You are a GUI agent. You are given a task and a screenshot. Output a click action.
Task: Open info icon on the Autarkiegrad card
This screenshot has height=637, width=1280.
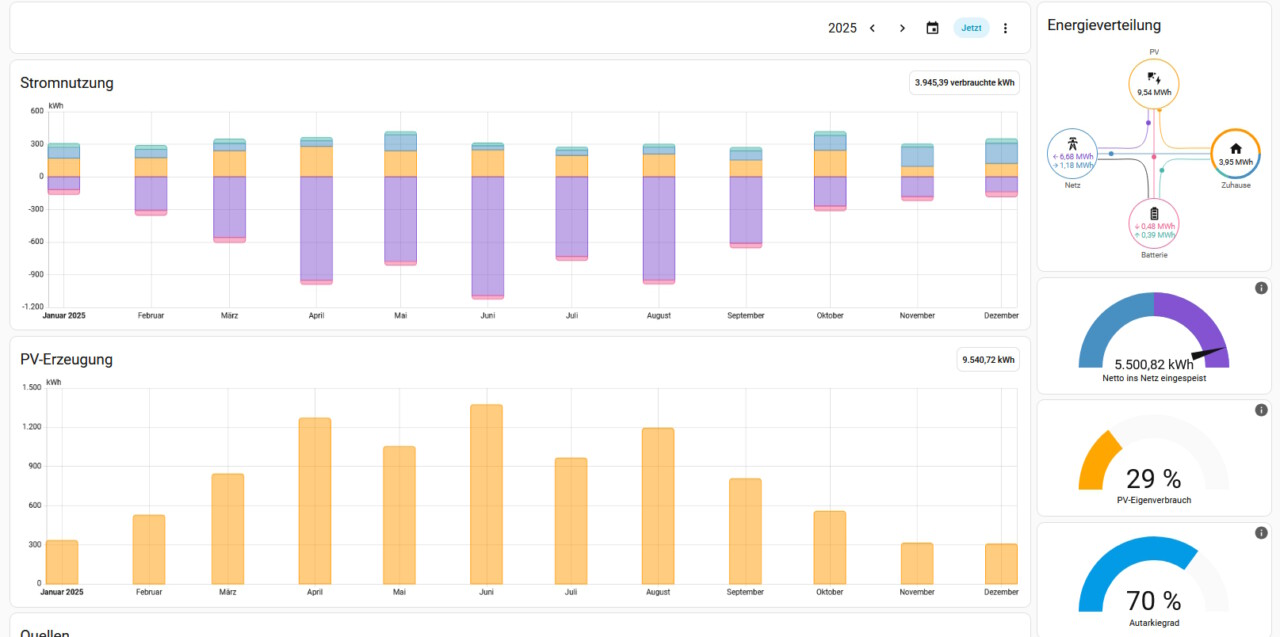point(1261,532)
